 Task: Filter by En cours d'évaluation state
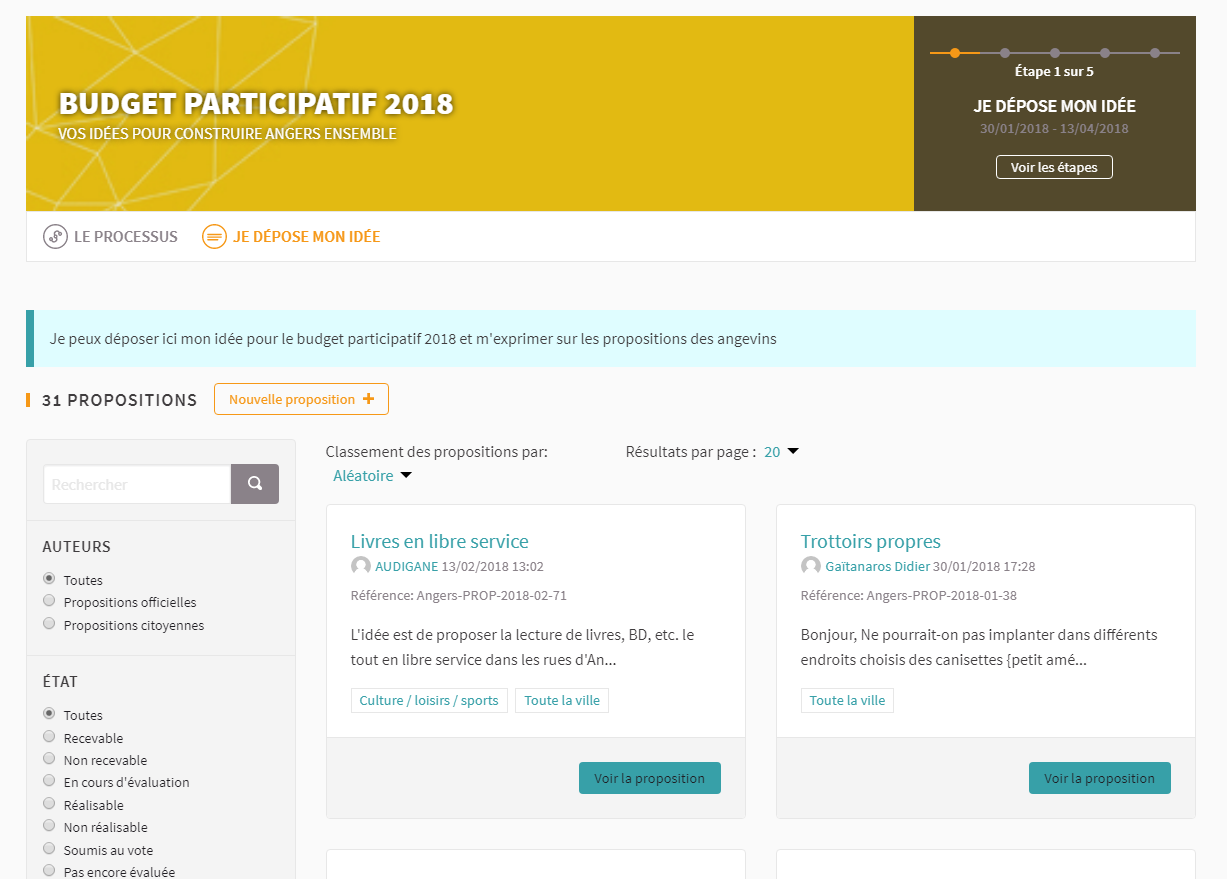click(49, 781)
